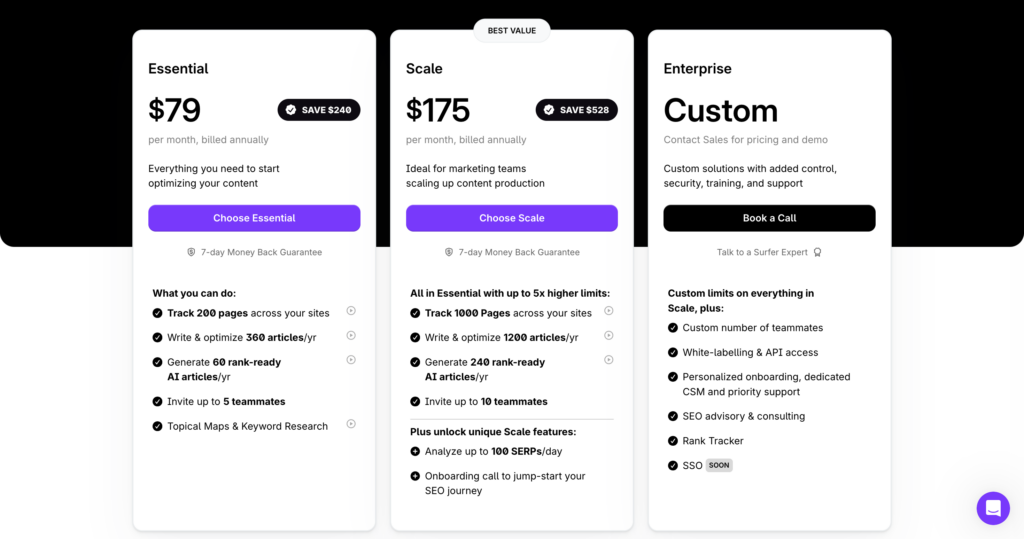Viewport: 1024px width, 539px height.
Task: Click the SSO SOON tag
Action: [x=719, y=465]
